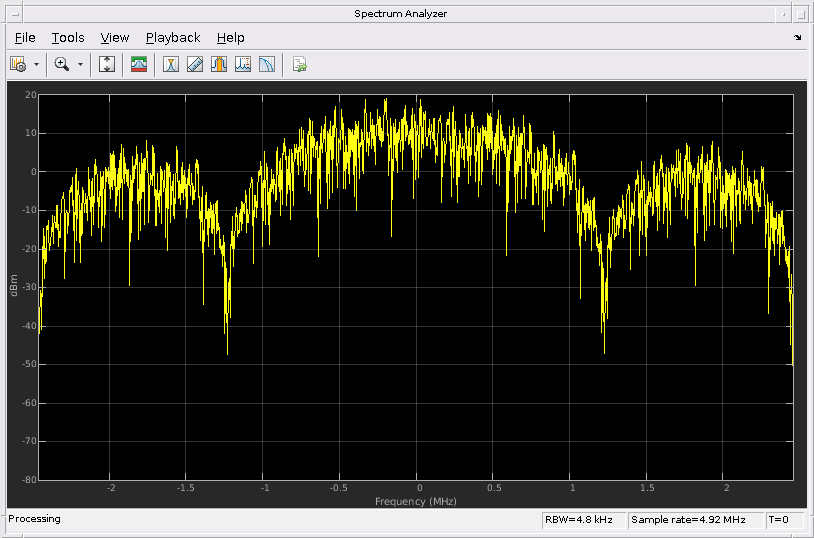Image resolution: width=814 pixels, height=538 pixels.
Task: Toggle the peak finder panel
Action: pyautogui.click(x=218, y=64)
